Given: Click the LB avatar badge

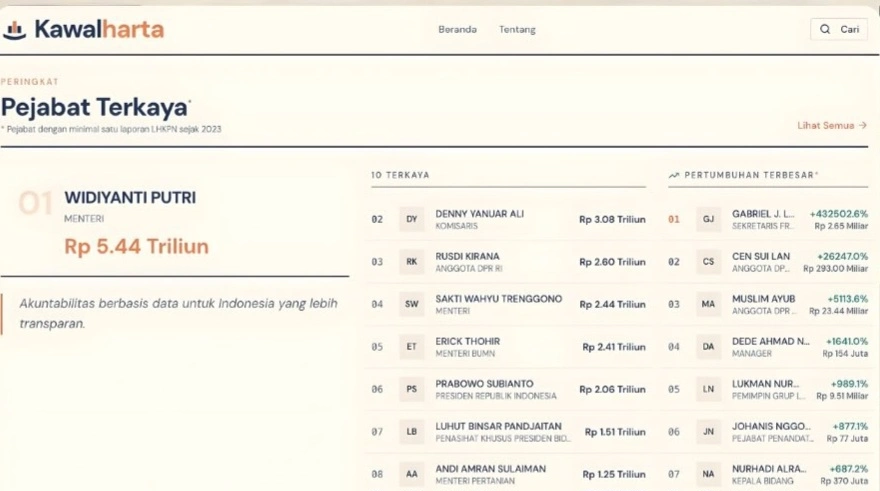Looking at the screenshot, I should pyautogui.click(x=412, y=432).
